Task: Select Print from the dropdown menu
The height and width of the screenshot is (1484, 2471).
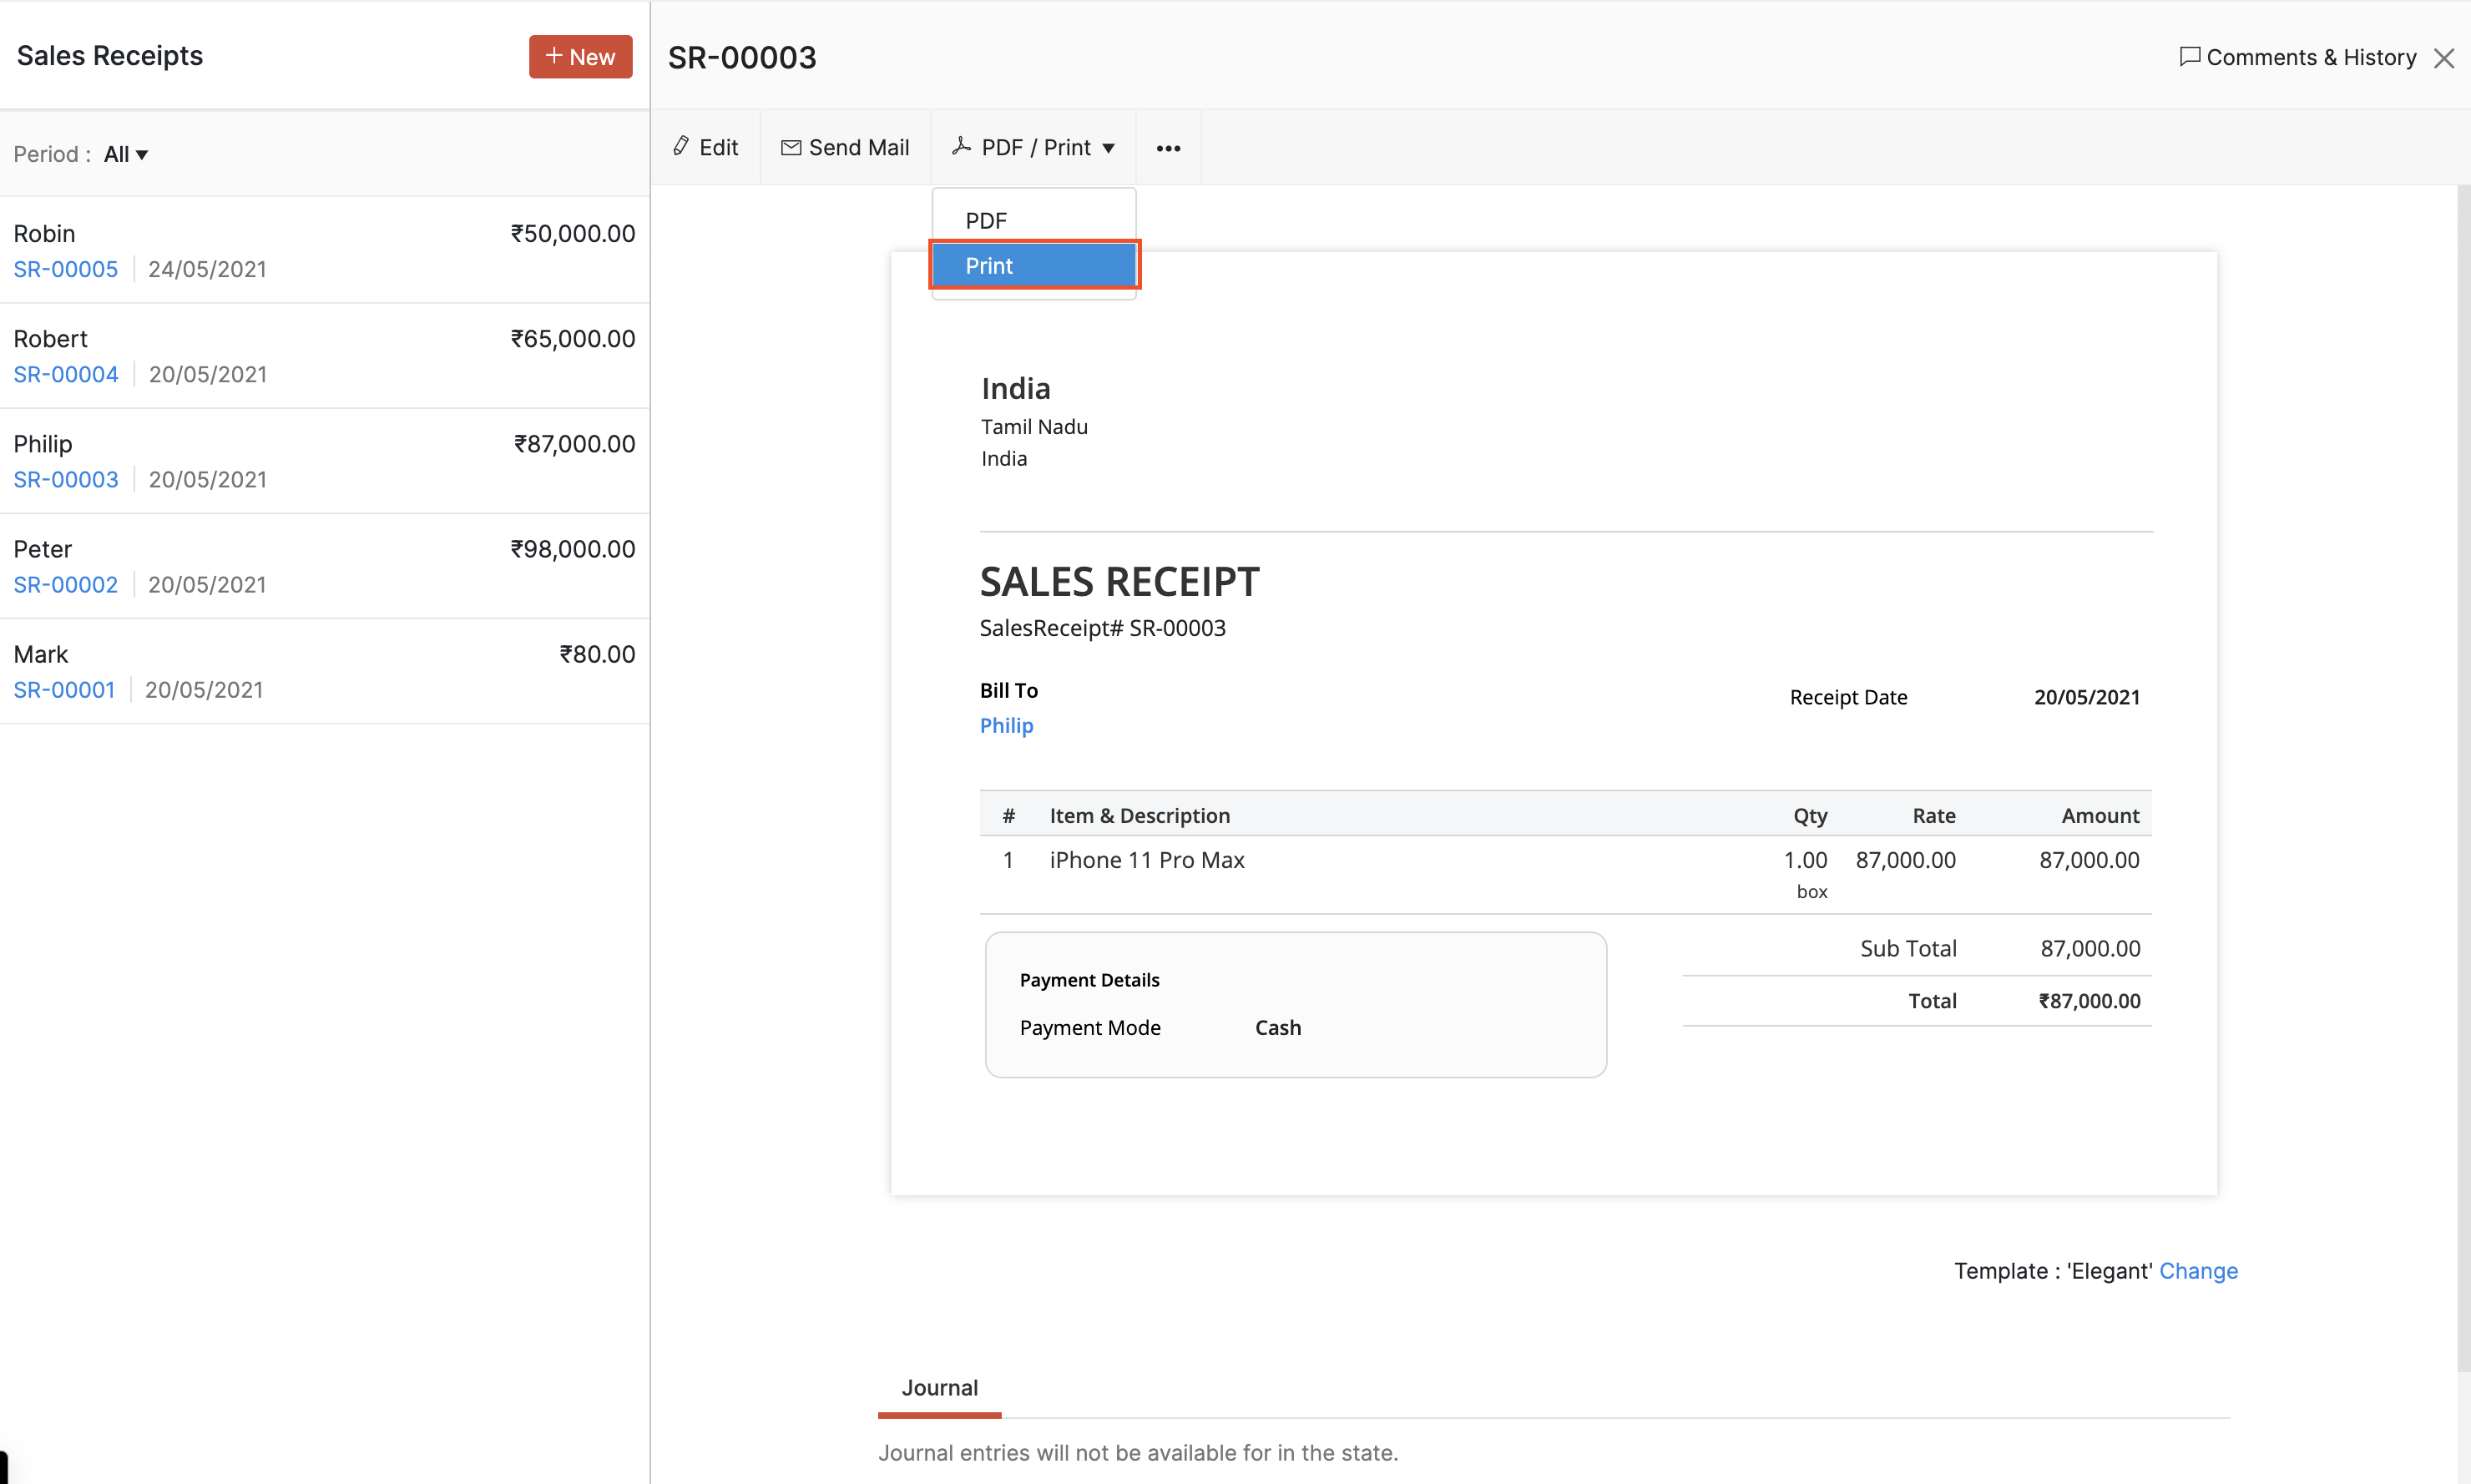Action: click(1033, 266)
